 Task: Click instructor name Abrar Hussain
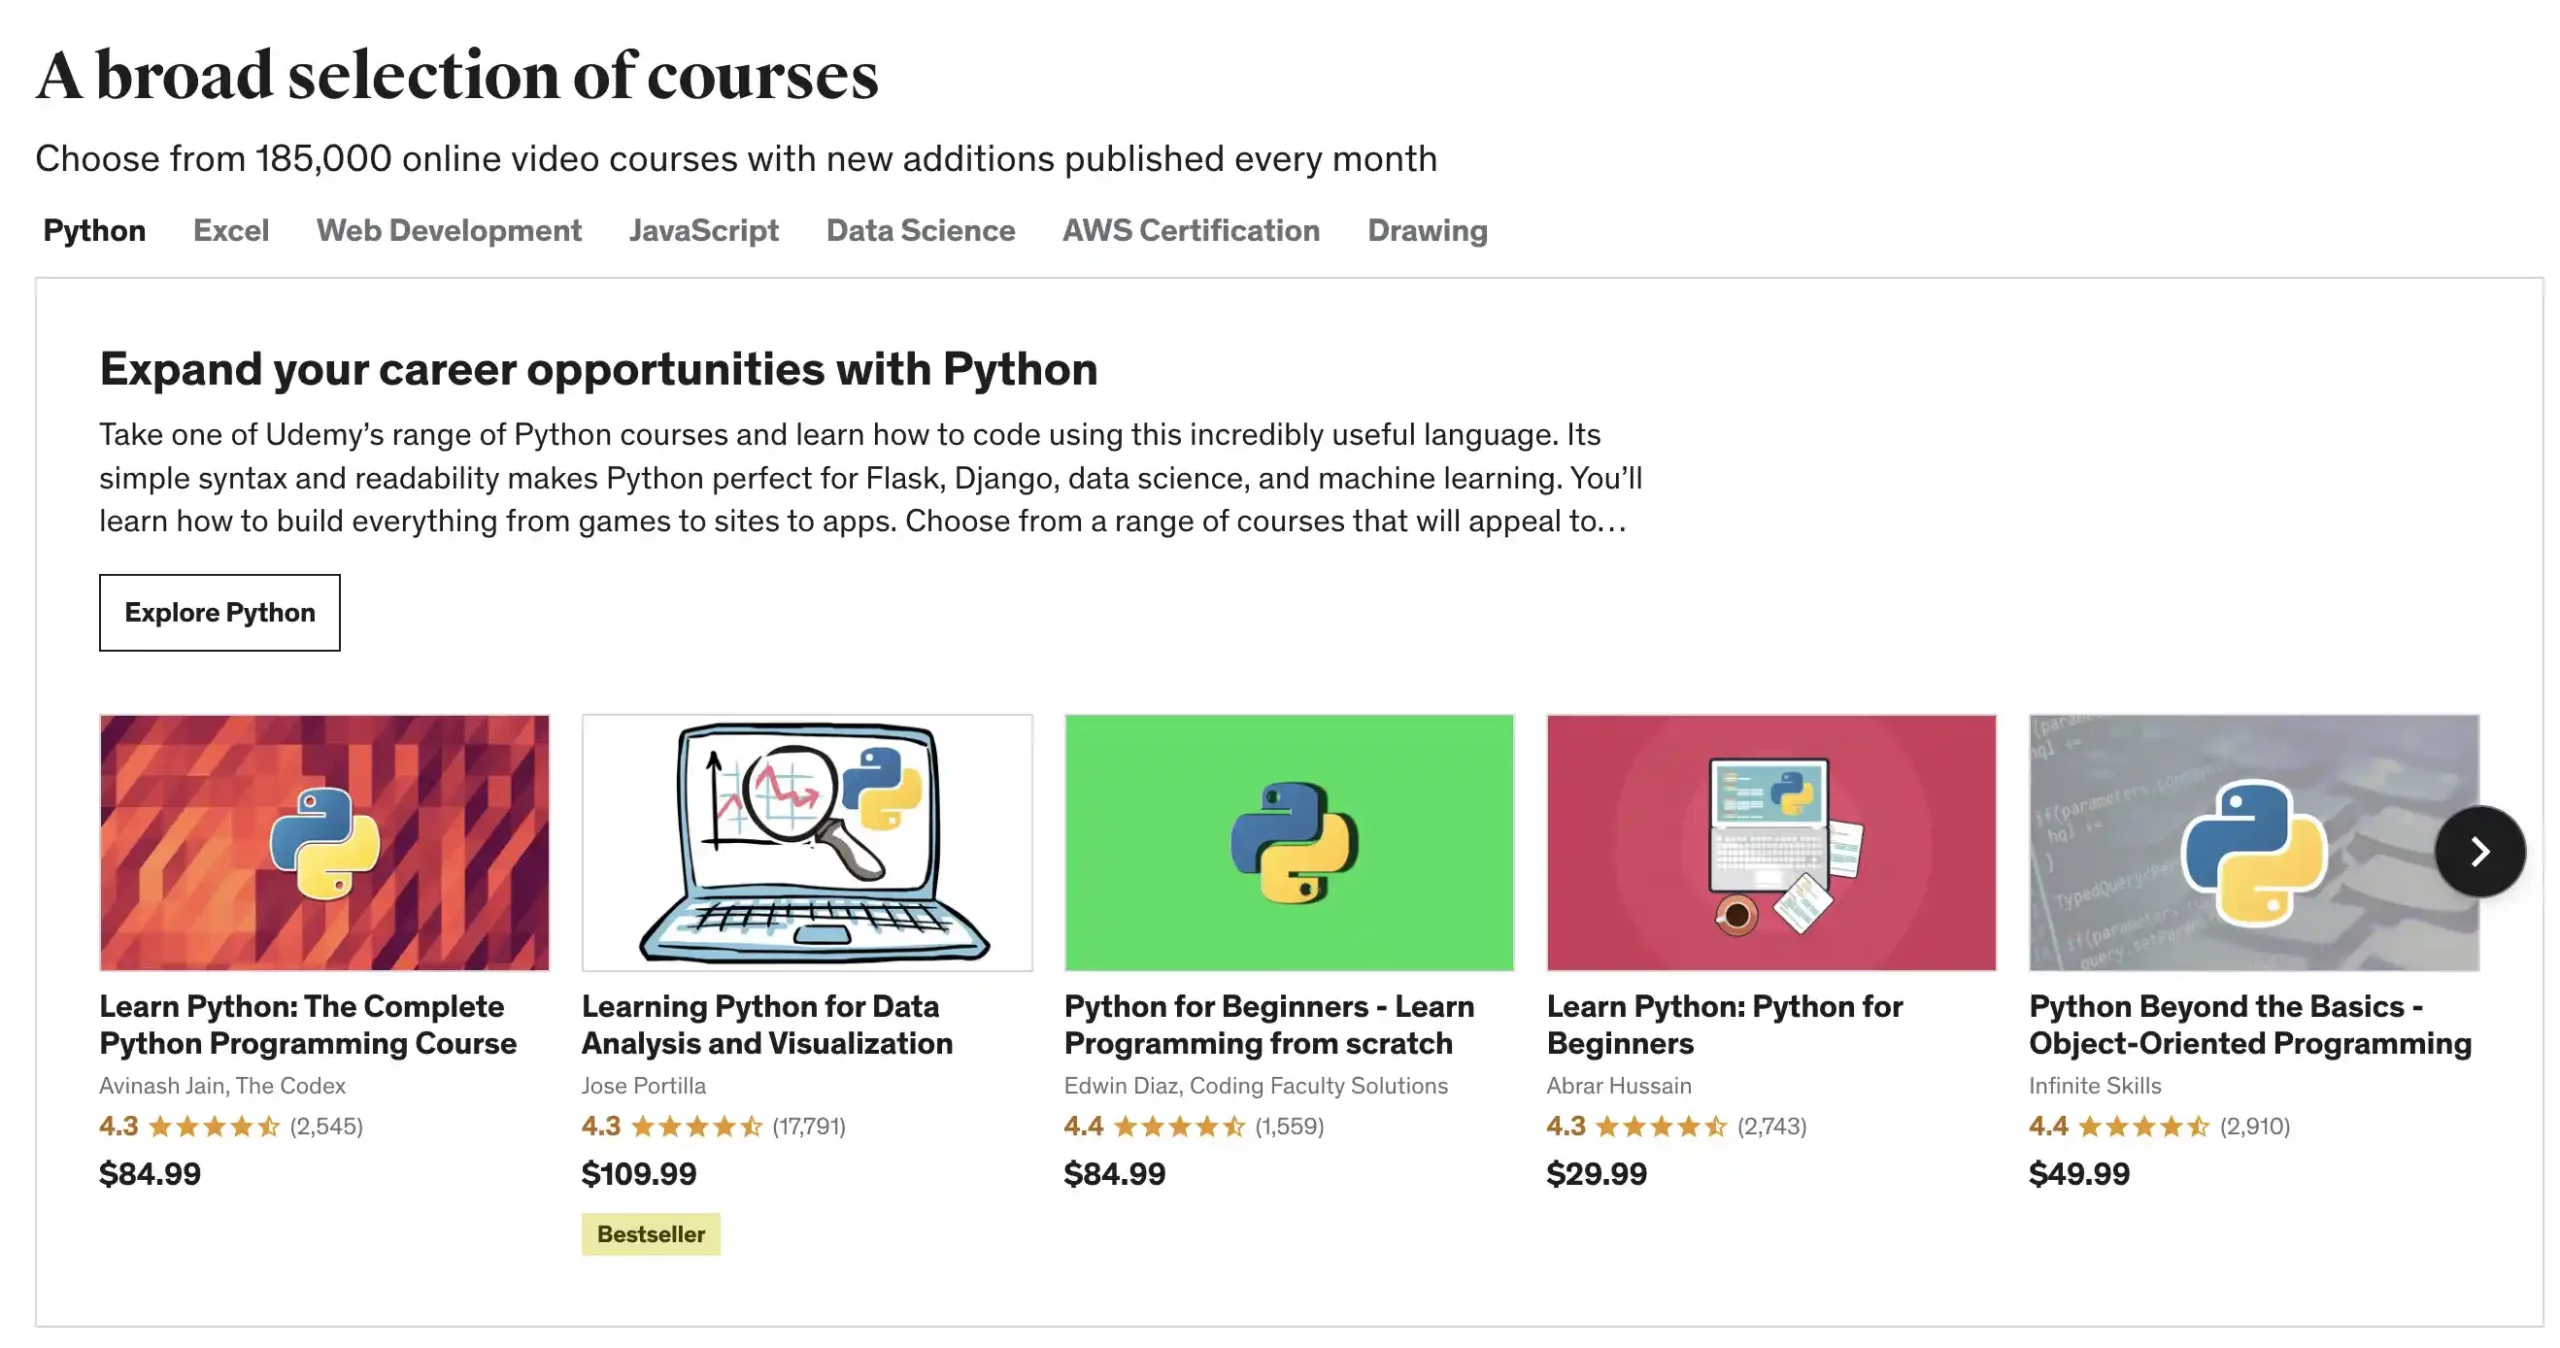(x=1619, y=1085)
